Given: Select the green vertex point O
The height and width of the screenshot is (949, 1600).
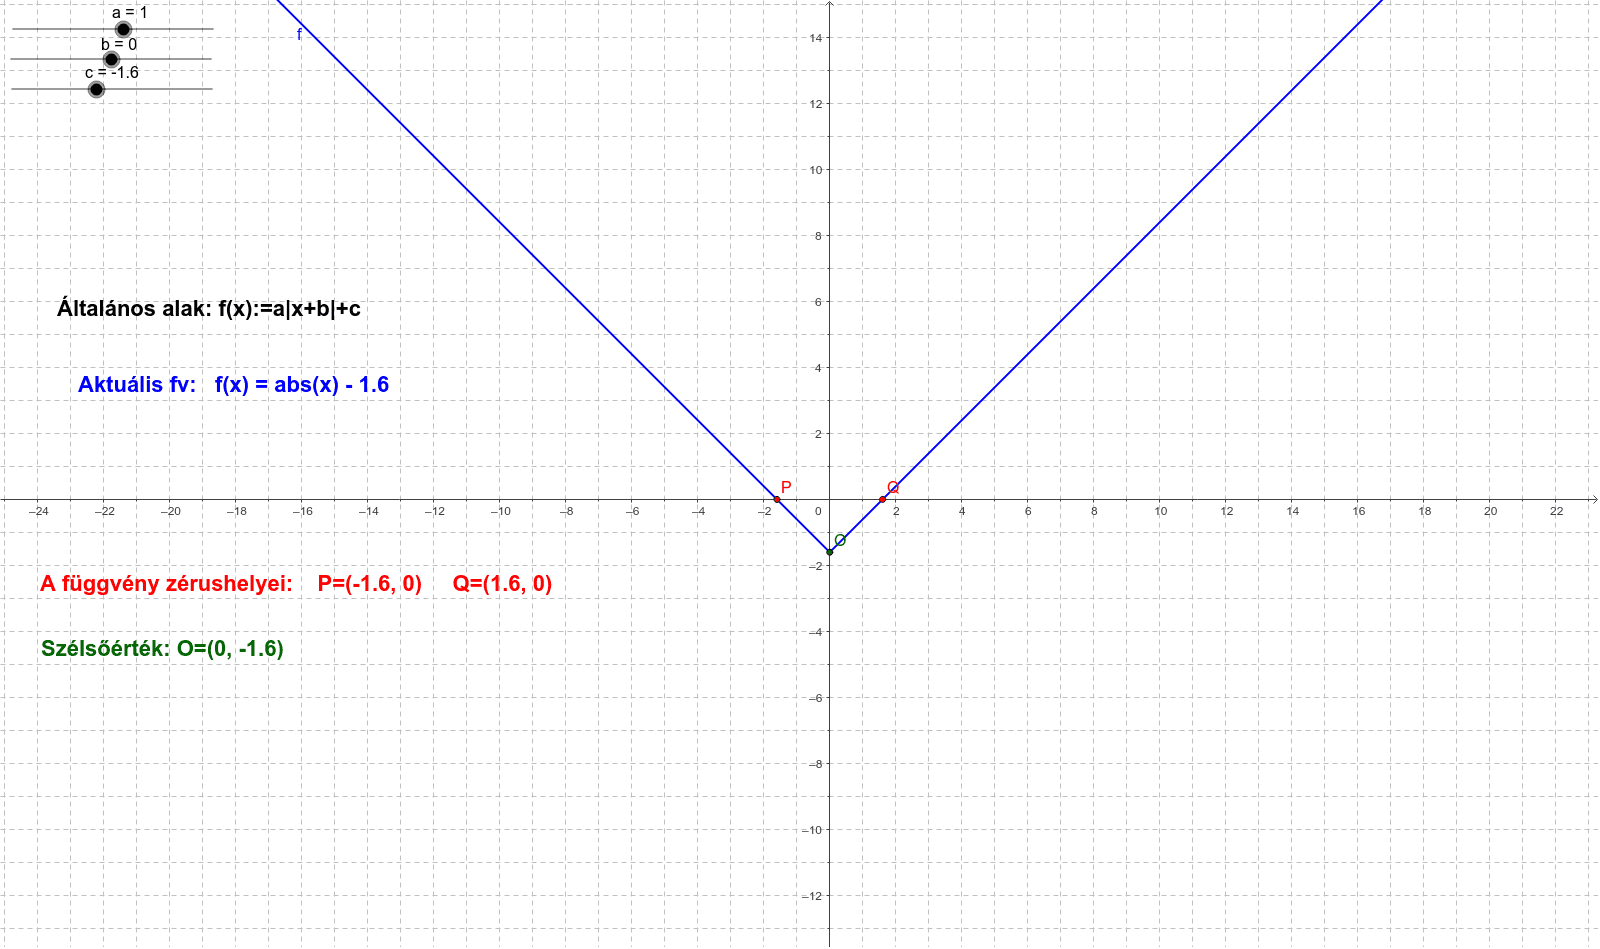Looking at the screenshot, I should click(829, 552).
